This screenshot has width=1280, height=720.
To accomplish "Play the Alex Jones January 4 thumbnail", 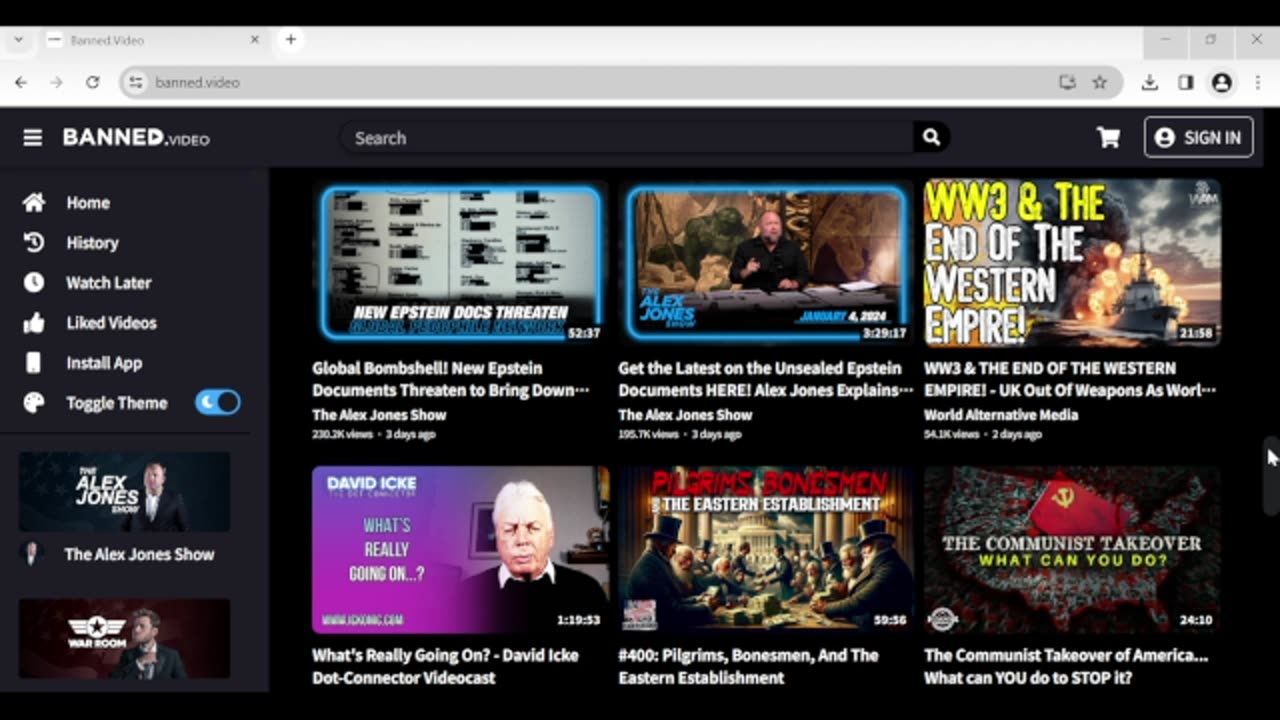I will (767, 263).
